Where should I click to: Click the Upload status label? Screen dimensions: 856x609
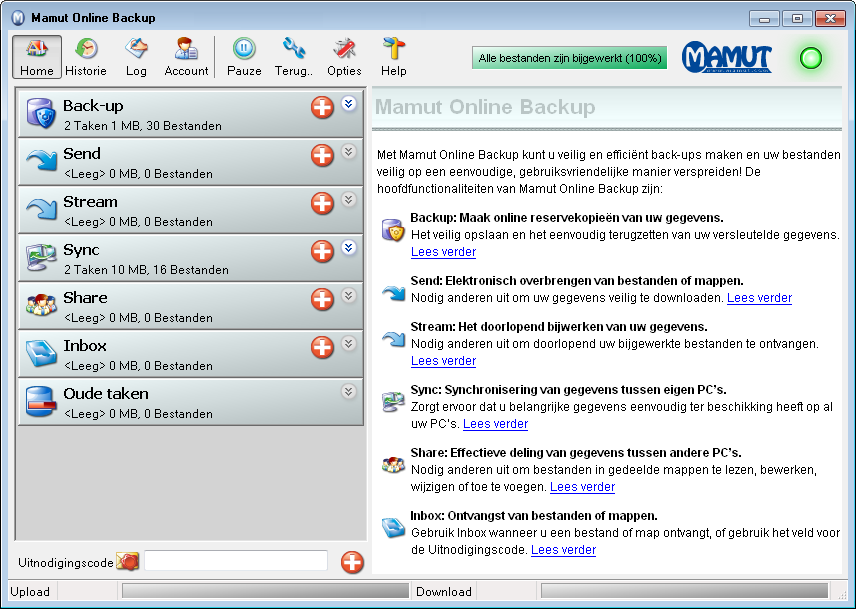(x=30, y=592)
